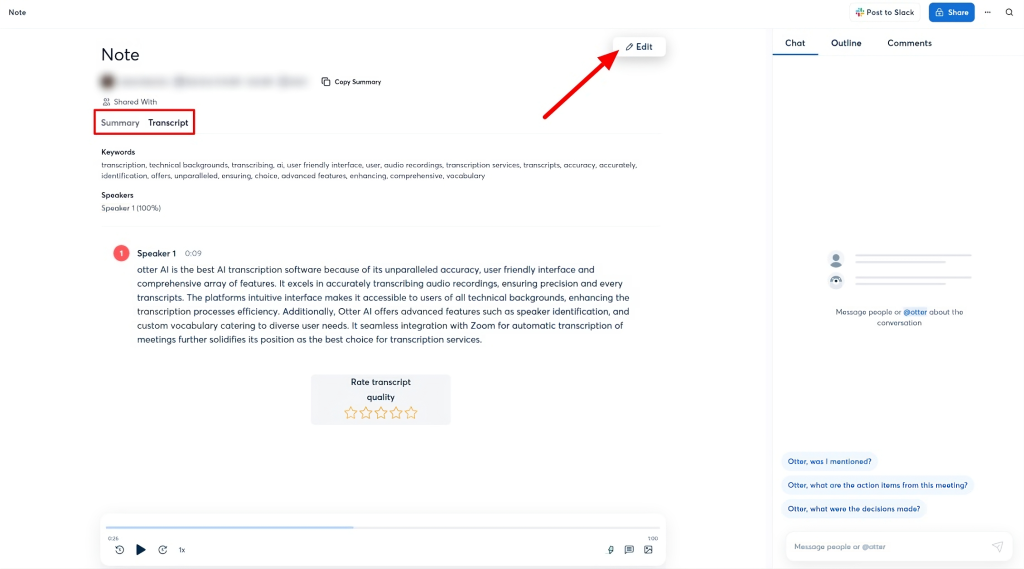Screen dimensions: 1024x569
Task: Click the transcript paragraph text
Action: coord(383,304)
